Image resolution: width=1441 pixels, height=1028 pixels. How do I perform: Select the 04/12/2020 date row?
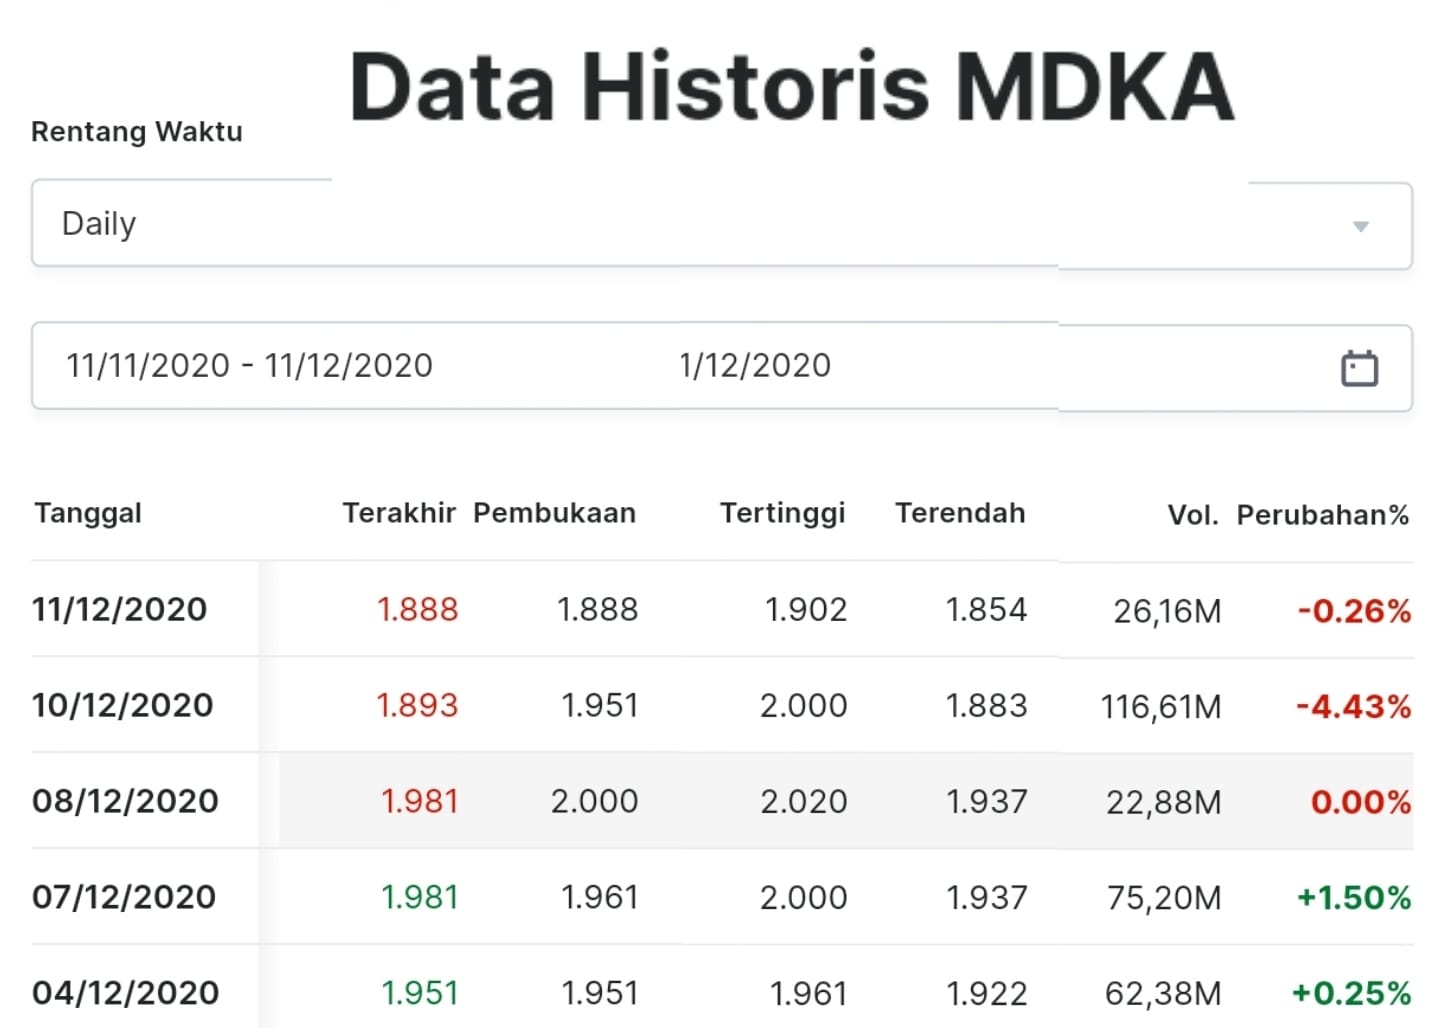125,993
